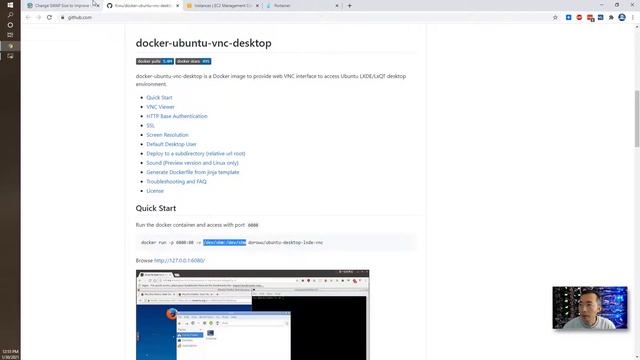The width and height of the screenshot is (640, 360).
Task: Switch to the Change SWAP Size tab
Action: click(x=61, y=6)
